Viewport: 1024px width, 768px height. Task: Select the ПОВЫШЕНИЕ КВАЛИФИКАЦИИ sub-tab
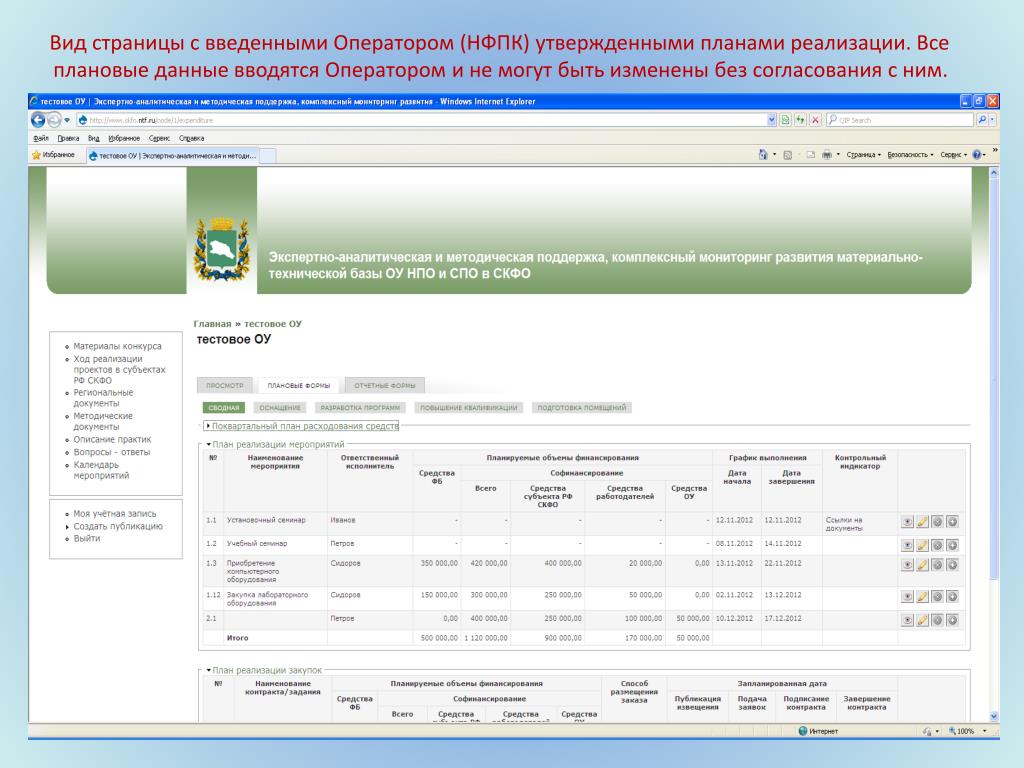coord(468,408)
